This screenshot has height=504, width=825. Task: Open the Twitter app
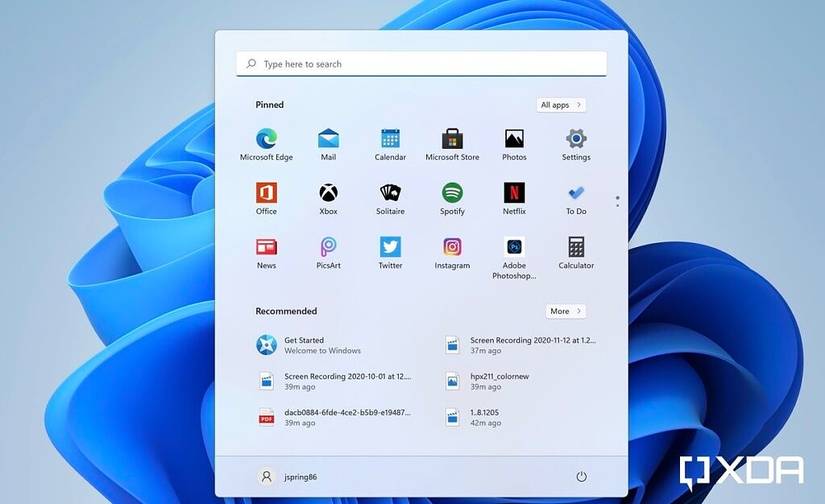390,253
